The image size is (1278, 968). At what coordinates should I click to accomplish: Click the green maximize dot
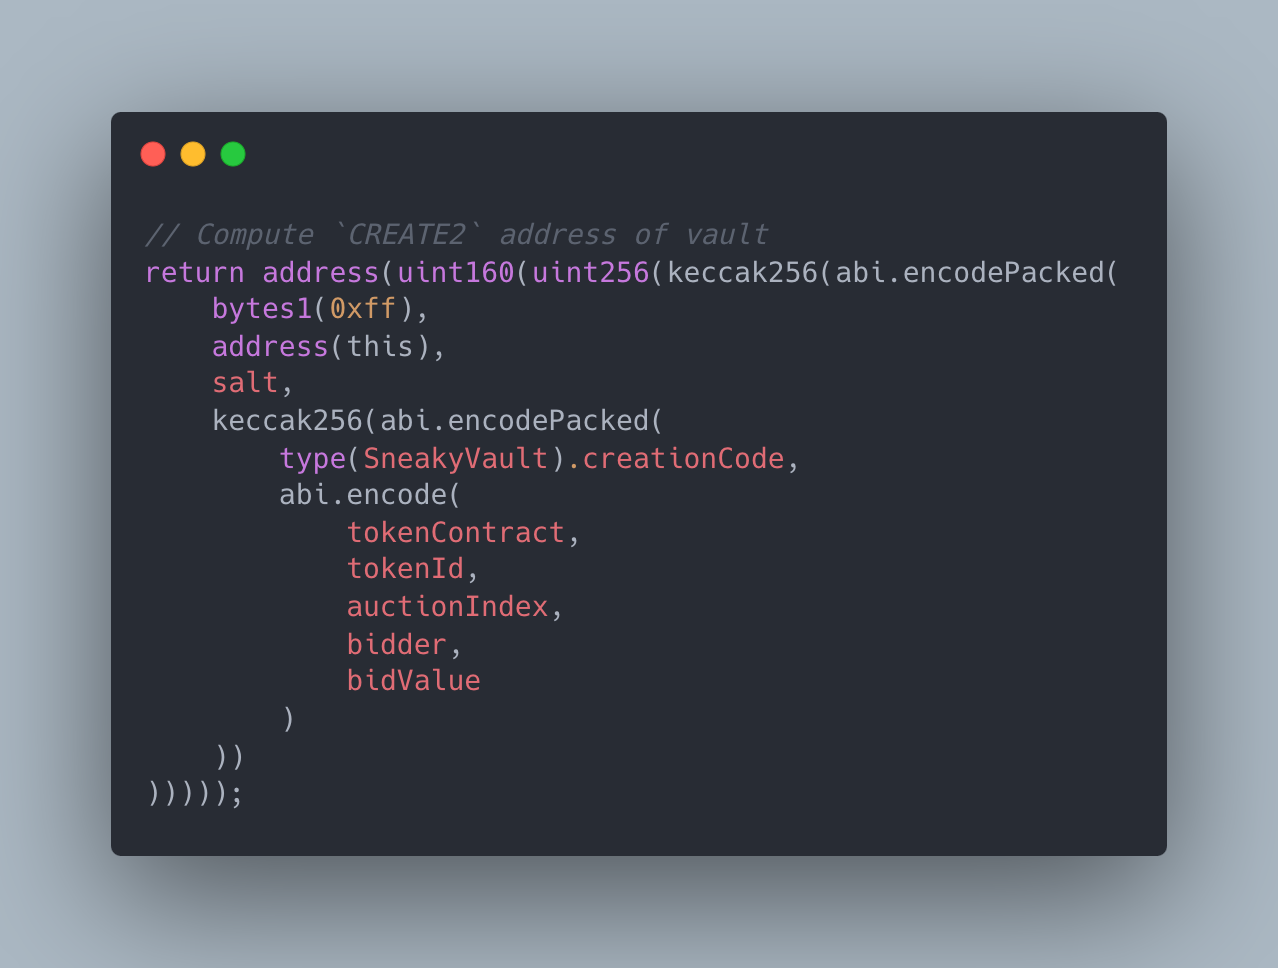point(233,154)
